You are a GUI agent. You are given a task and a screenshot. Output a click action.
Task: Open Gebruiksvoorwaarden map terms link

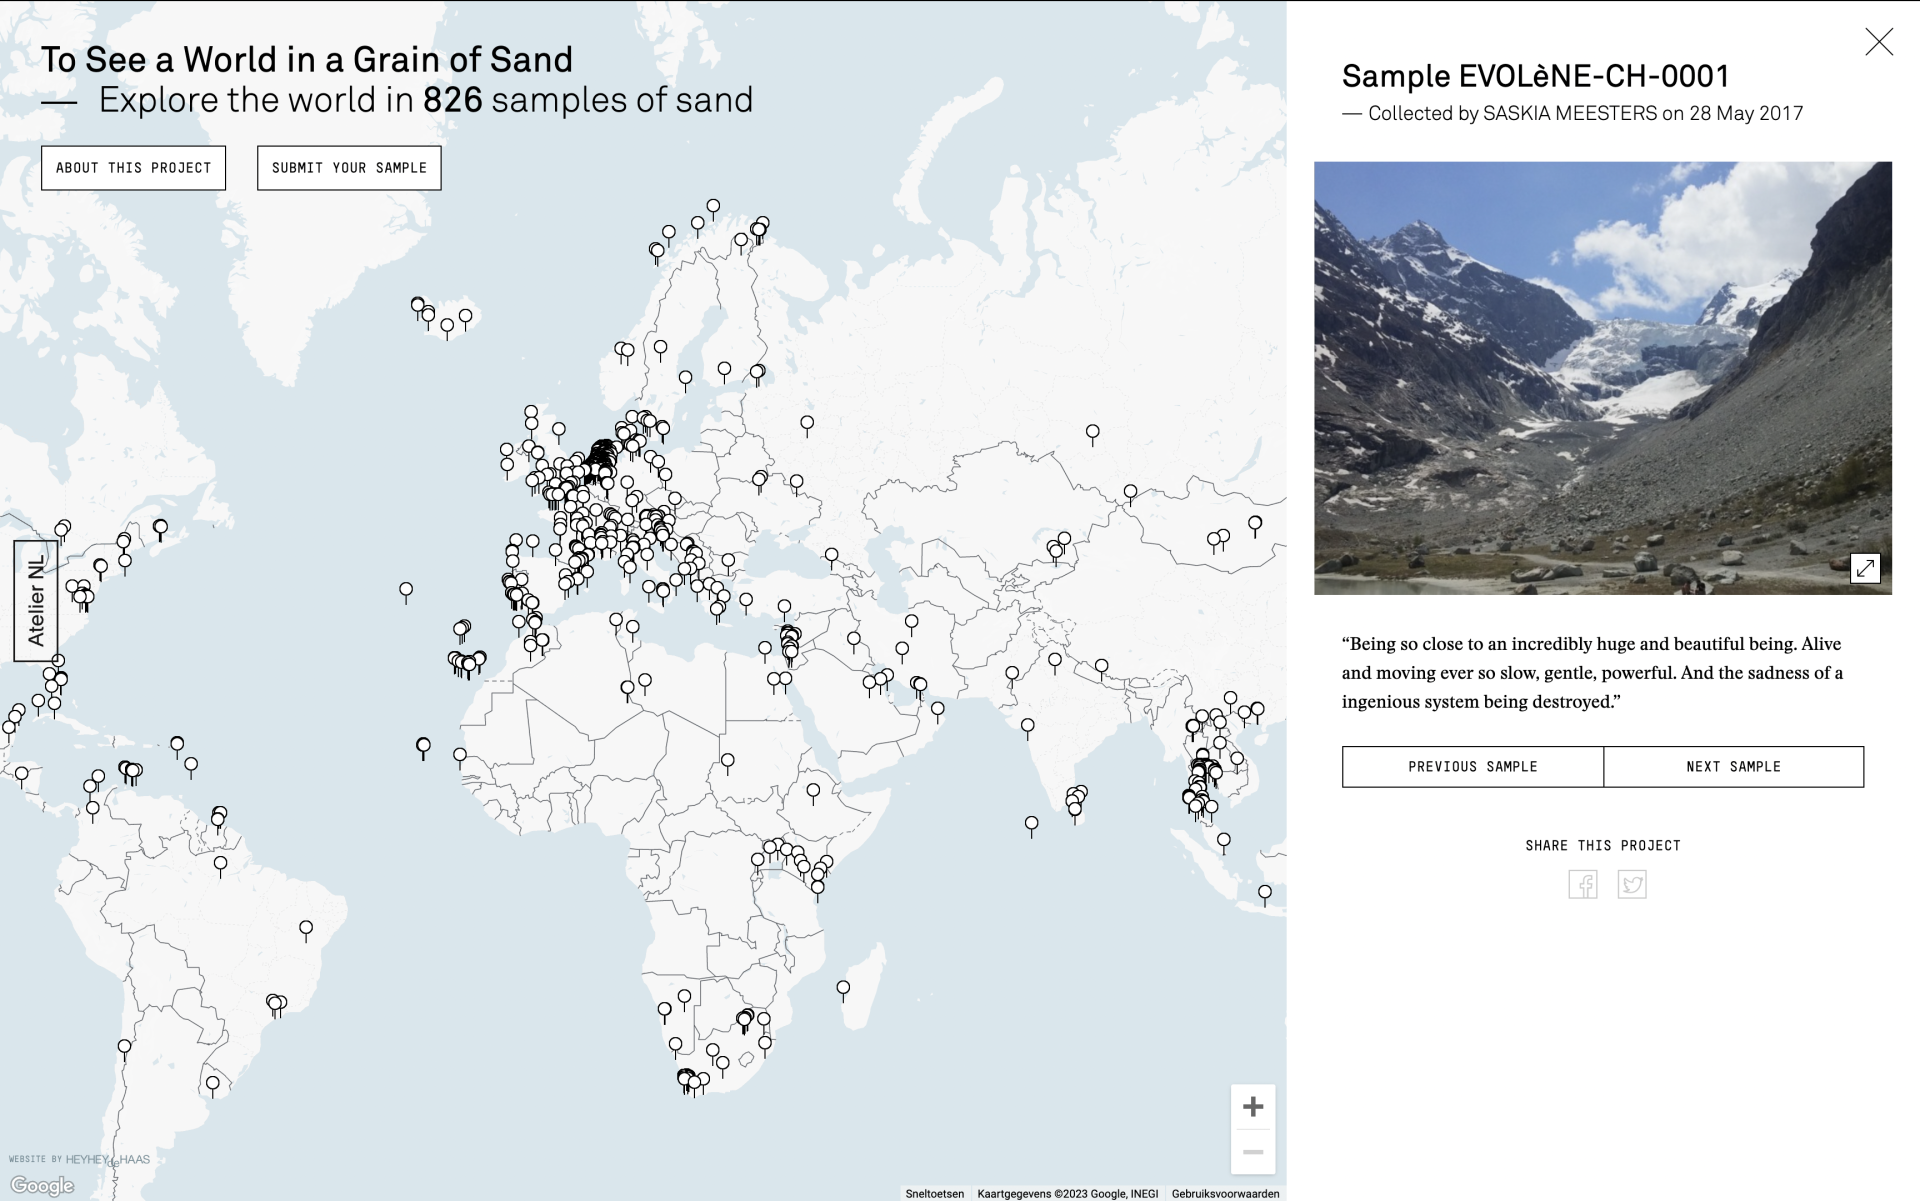point(1225,1194)
